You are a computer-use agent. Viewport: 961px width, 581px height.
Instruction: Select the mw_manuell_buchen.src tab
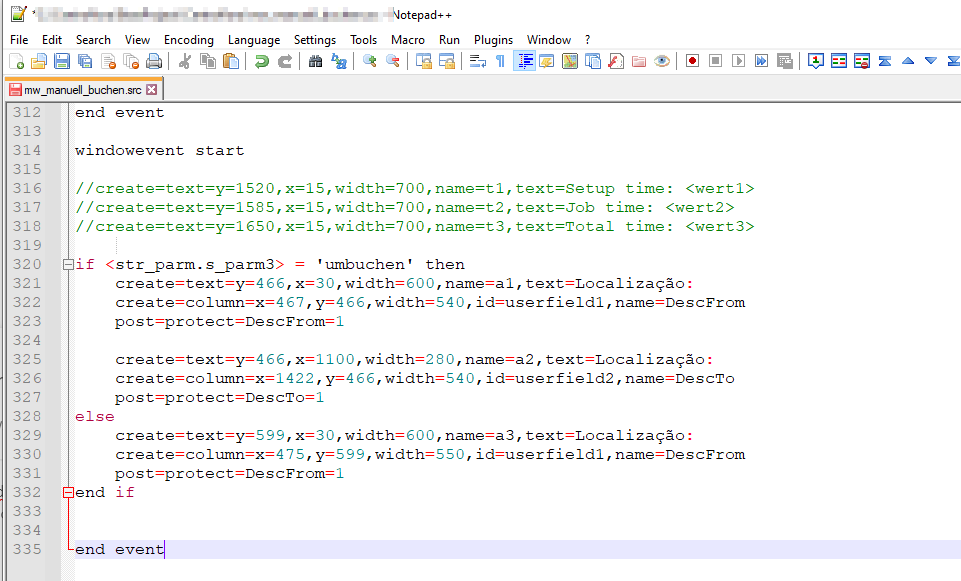83,90
